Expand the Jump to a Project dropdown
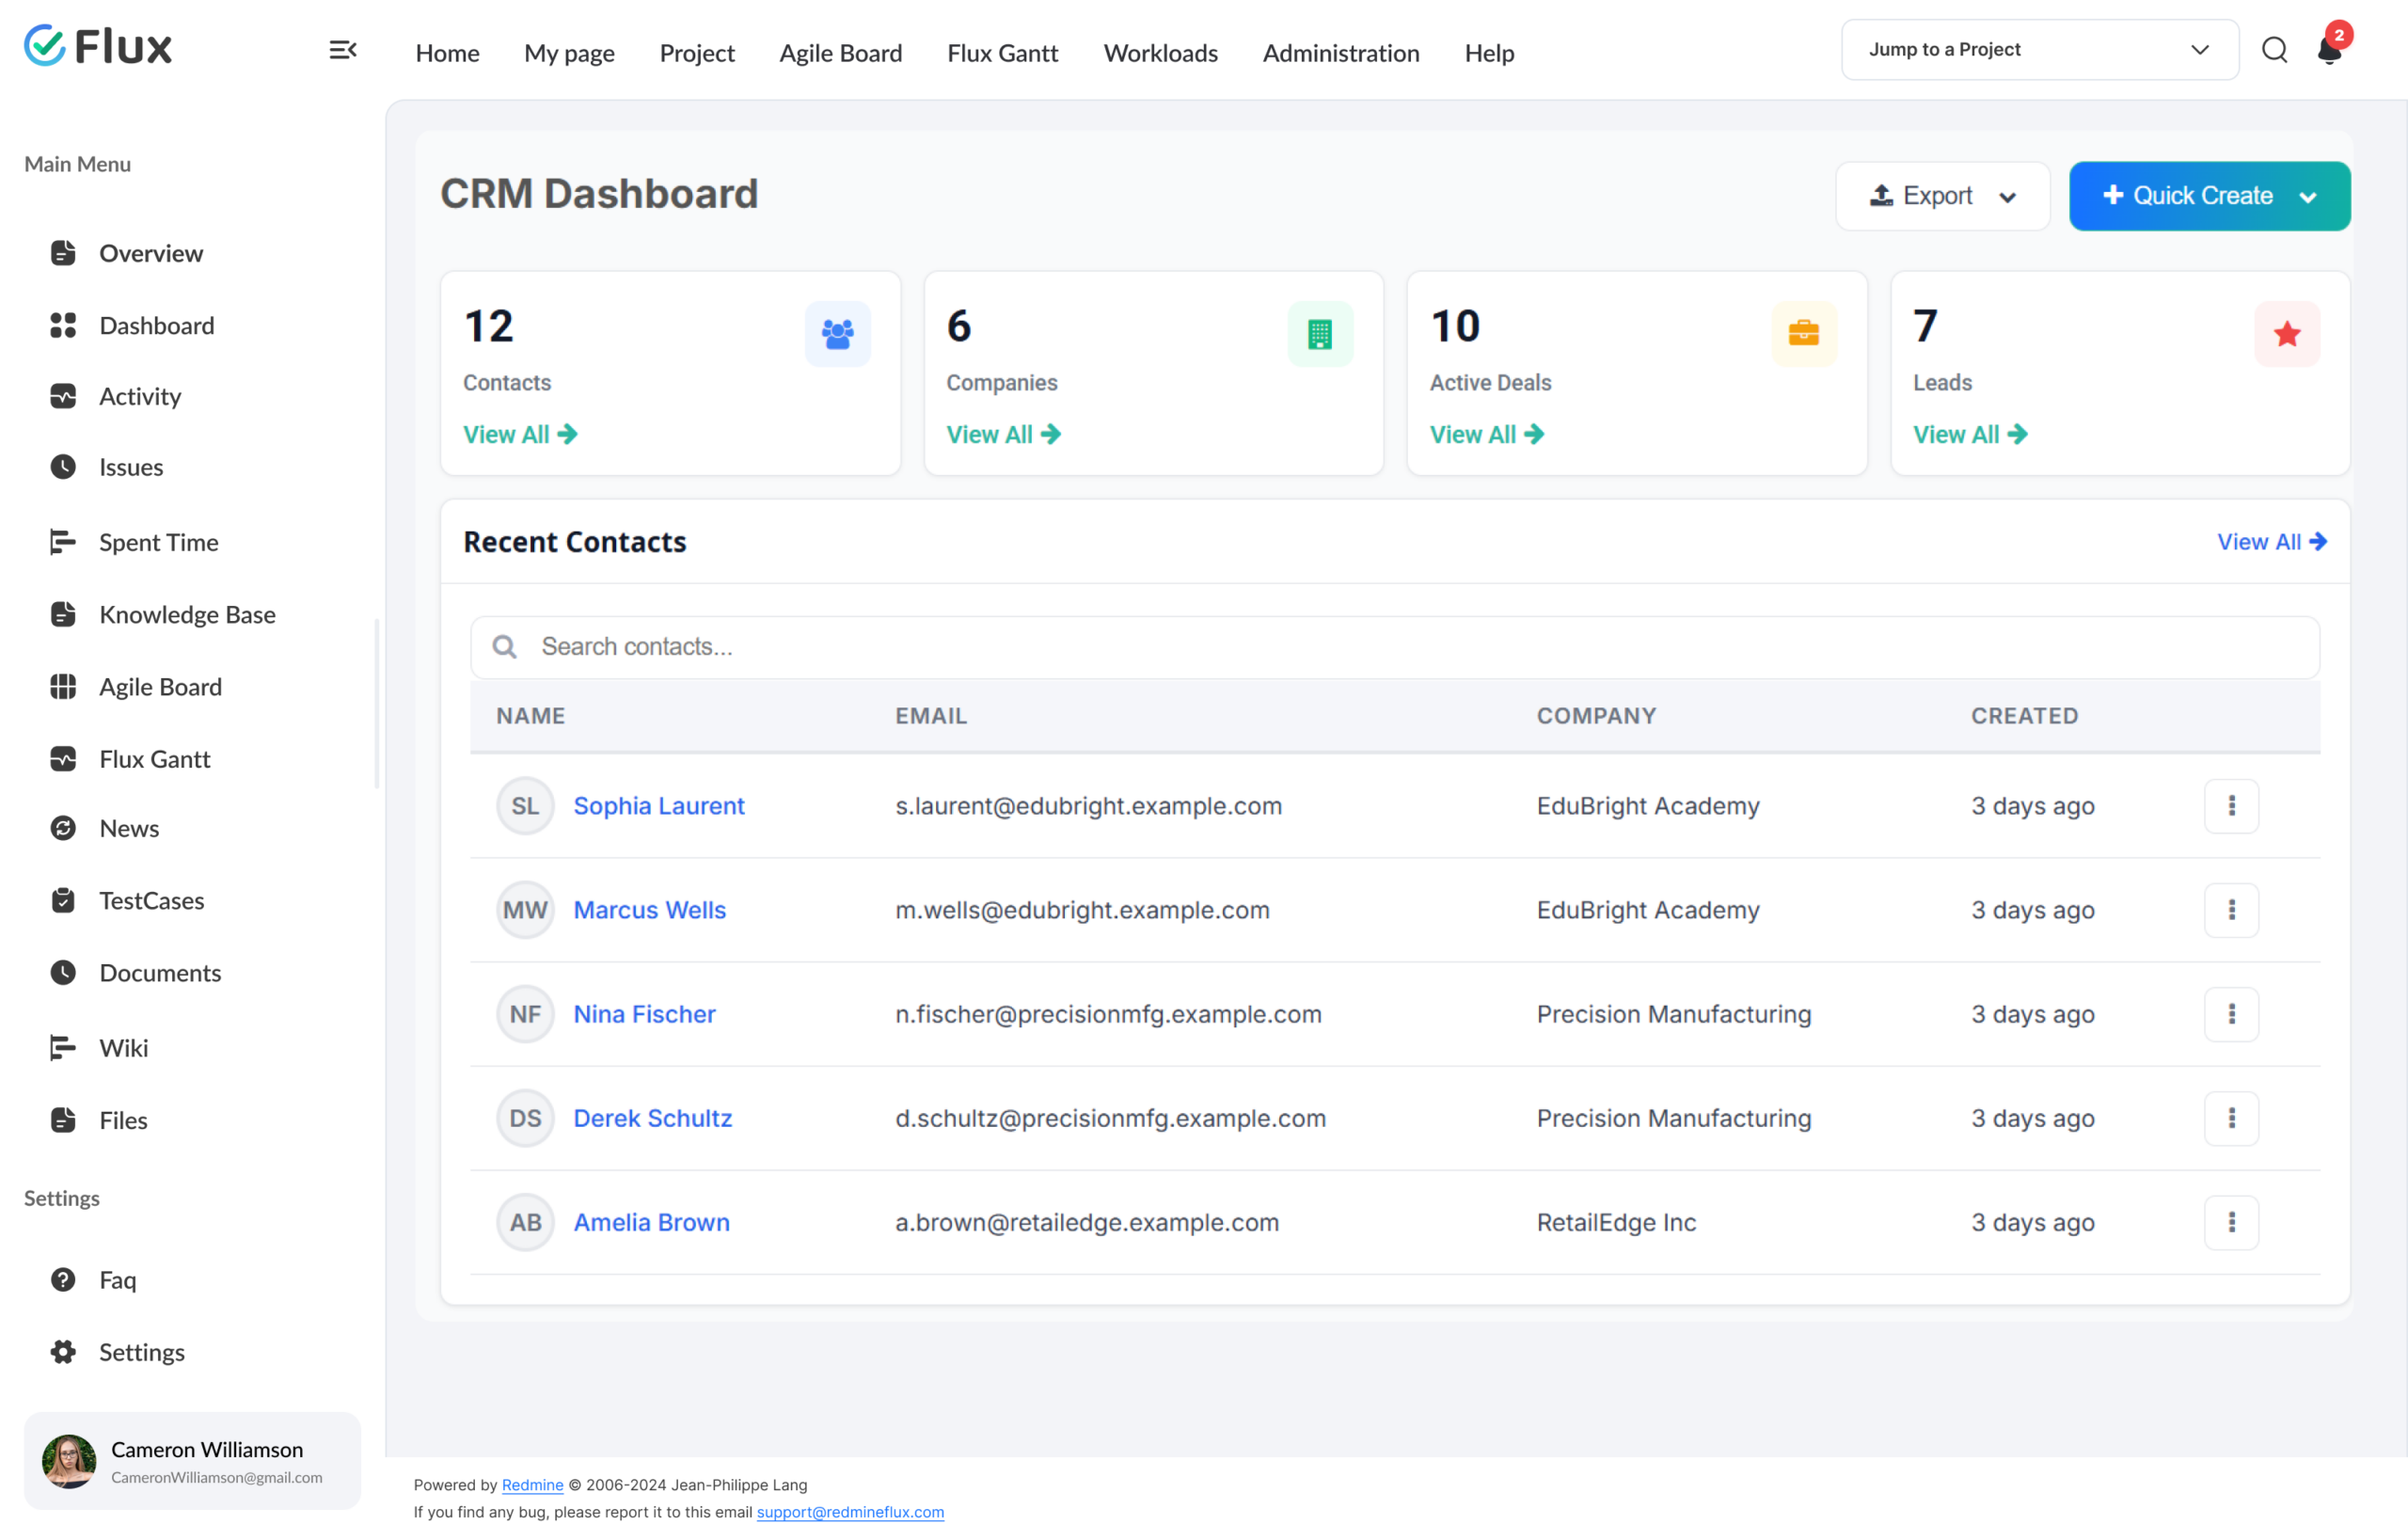This screenshot has width=2408, height=1540. (2040, 50)
